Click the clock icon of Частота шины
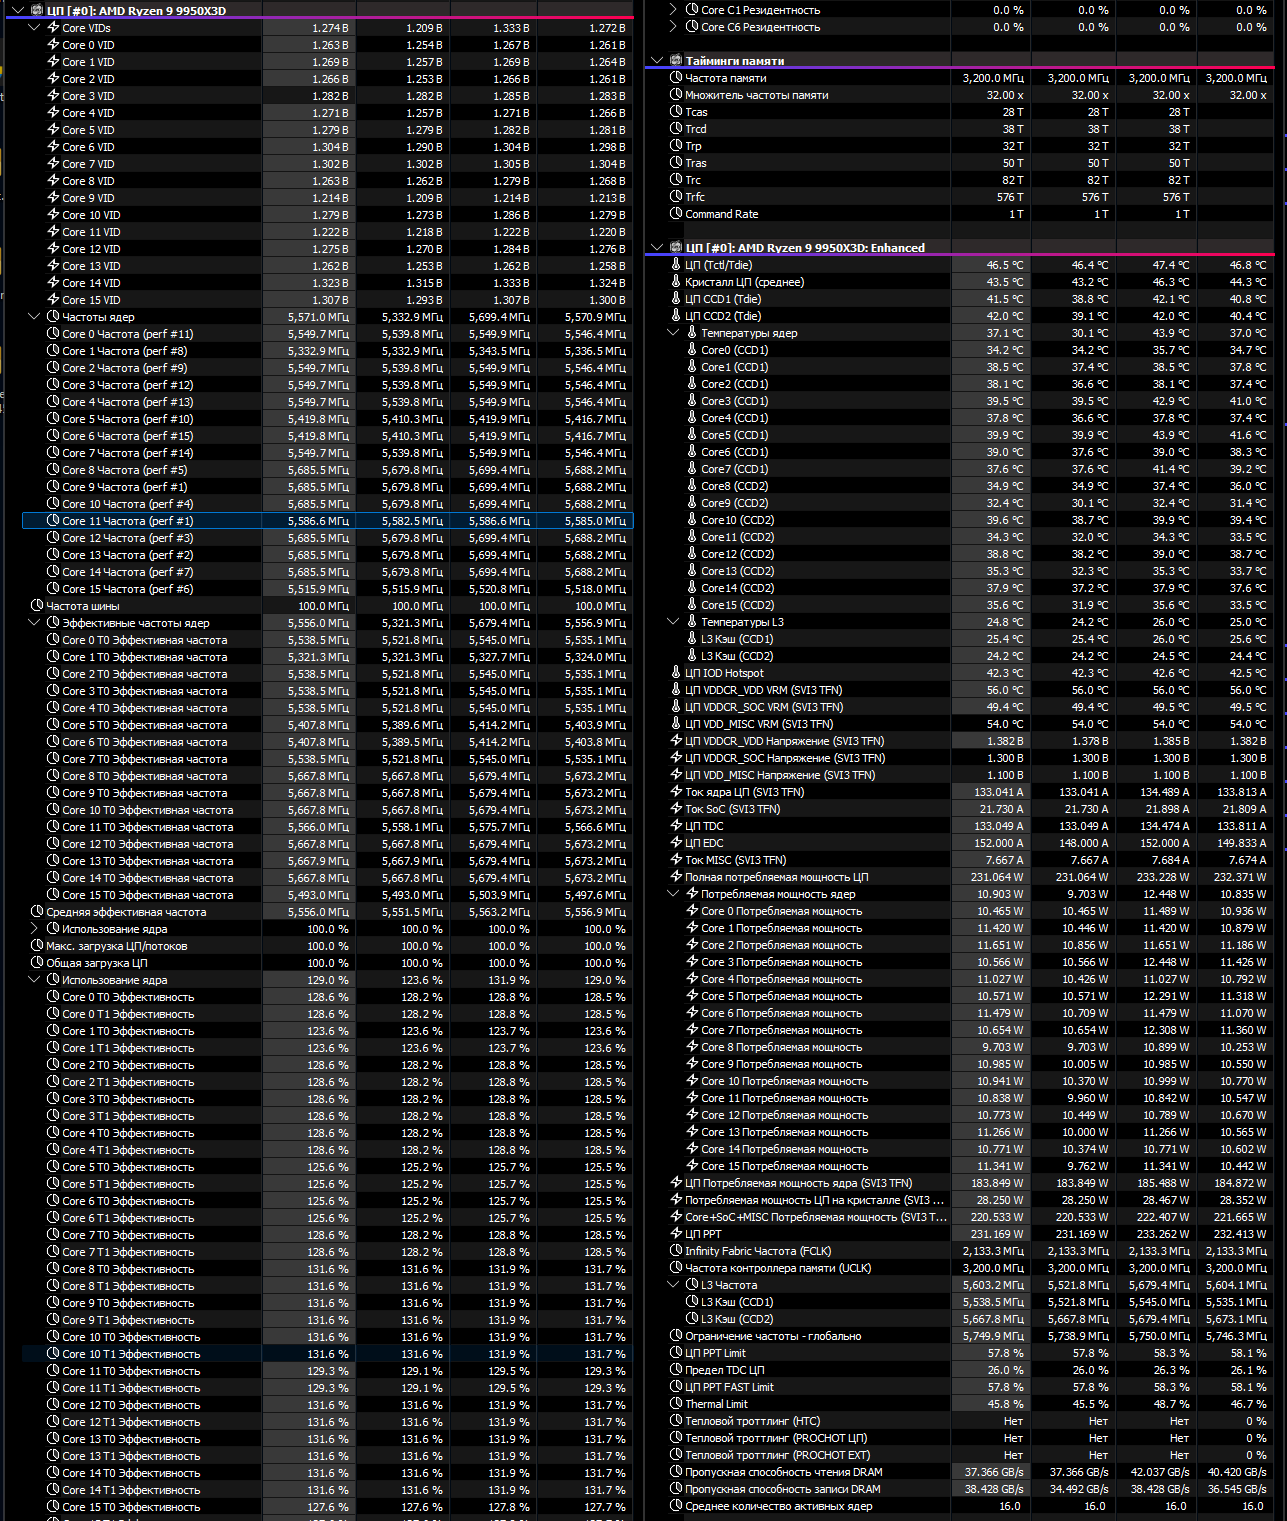 (x=37, y=606)
